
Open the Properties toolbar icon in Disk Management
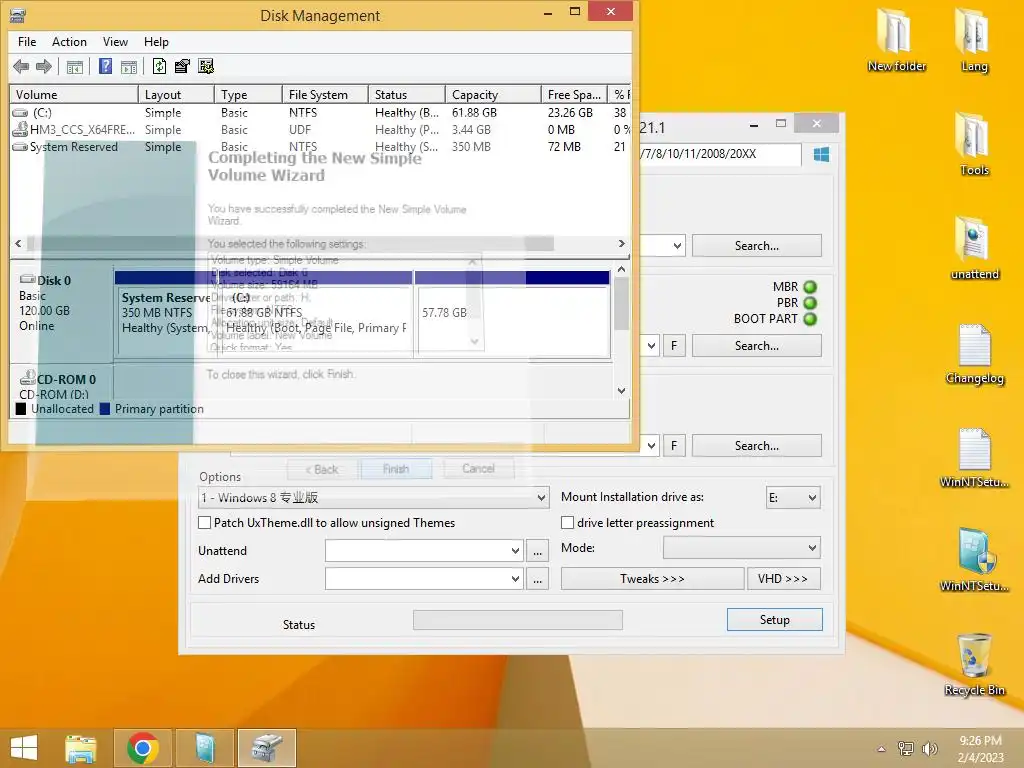click(182, 66)
